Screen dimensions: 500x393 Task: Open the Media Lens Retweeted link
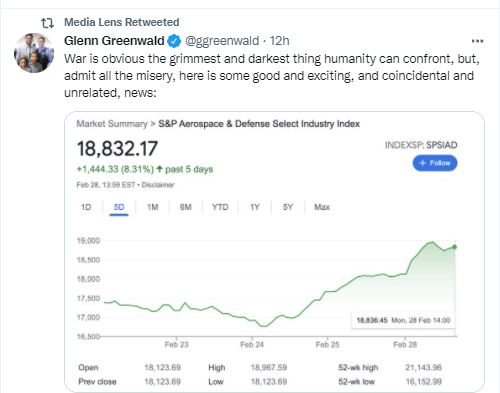[x=122, y=22]
